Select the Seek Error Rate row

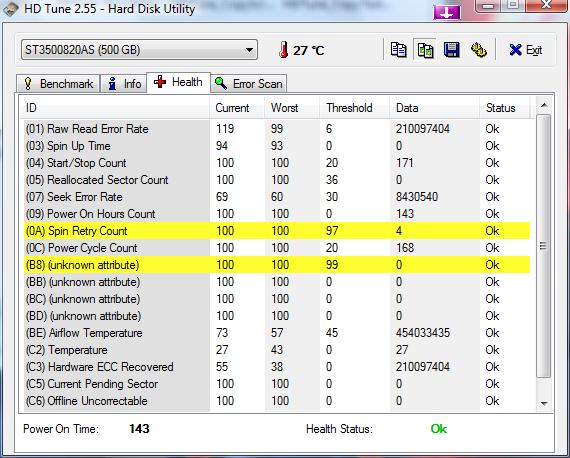point(277,197)
